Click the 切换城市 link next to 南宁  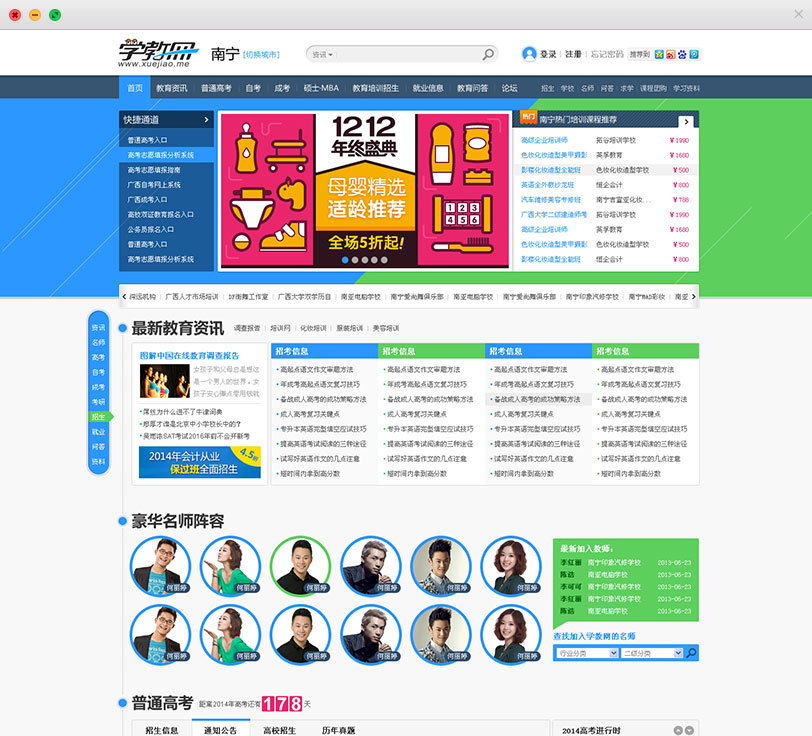262,54
